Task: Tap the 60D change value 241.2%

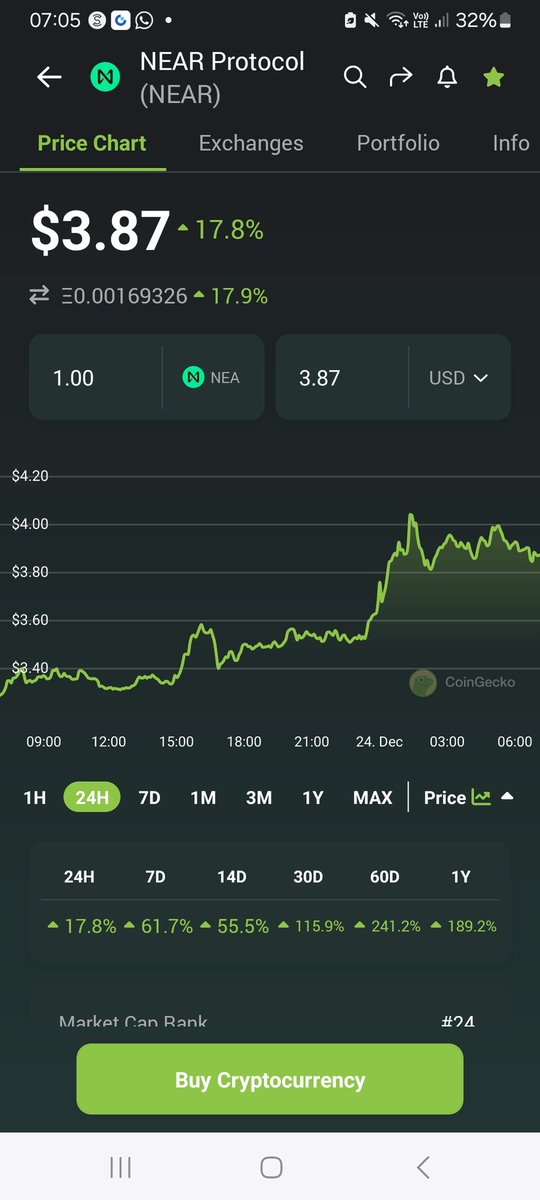Action: [x=387, y=926]
